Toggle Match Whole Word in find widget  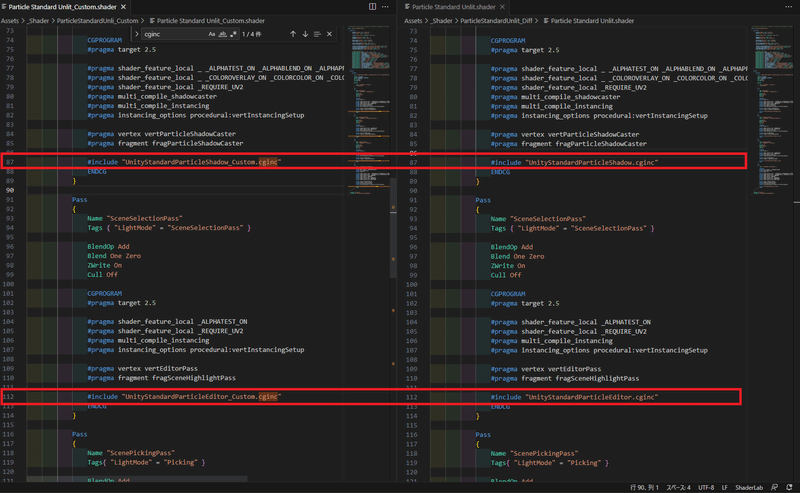tap(222, 34)
